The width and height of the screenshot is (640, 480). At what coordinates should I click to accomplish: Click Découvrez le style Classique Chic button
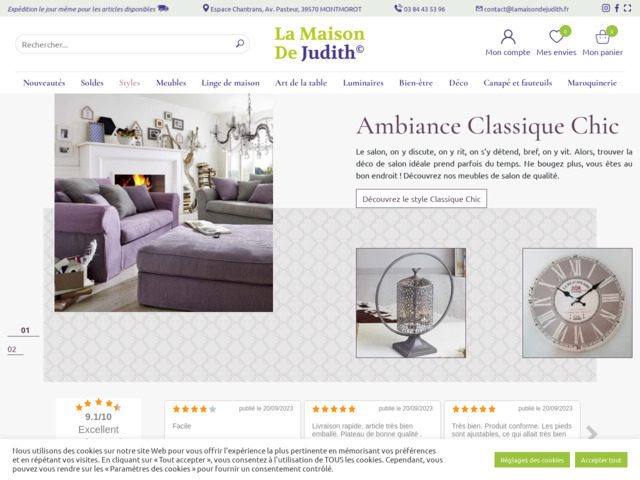[x=421, y=199]
